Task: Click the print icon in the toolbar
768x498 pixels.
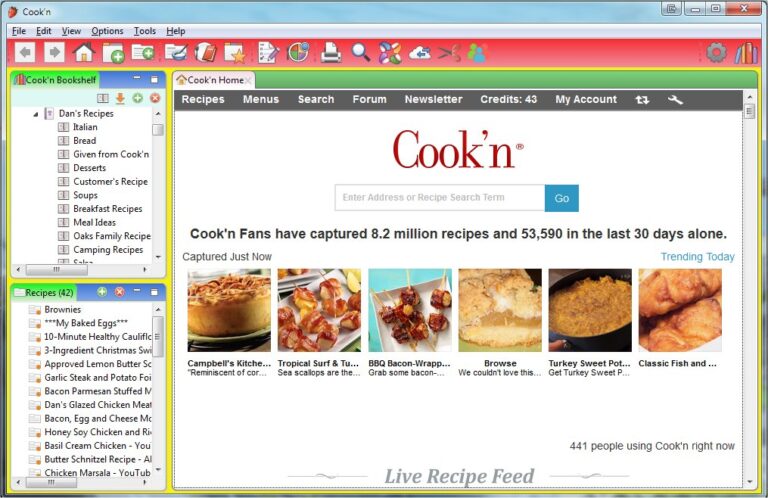Action: (x=331, y=52)
